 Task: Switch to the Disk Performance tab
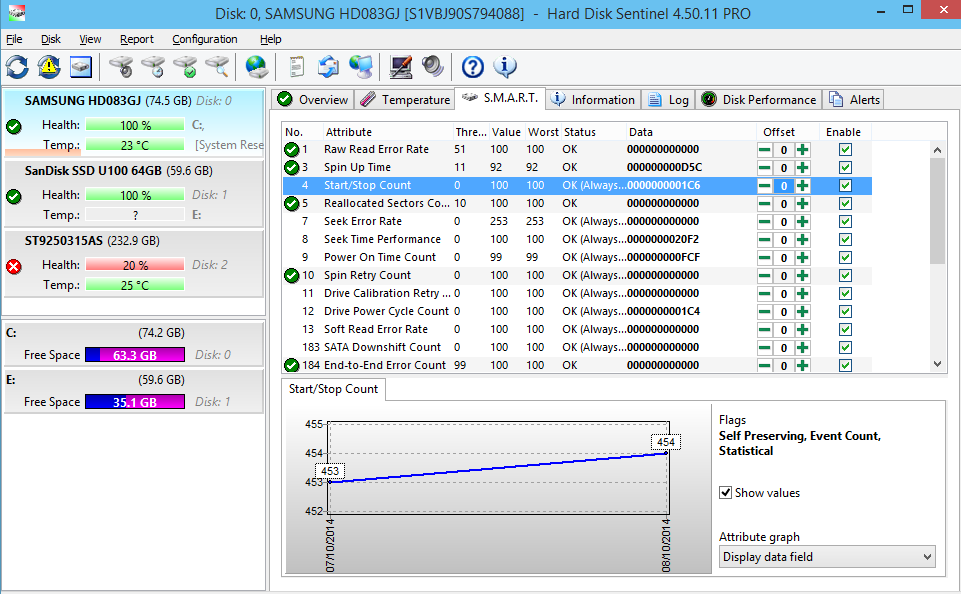[758, 99]
